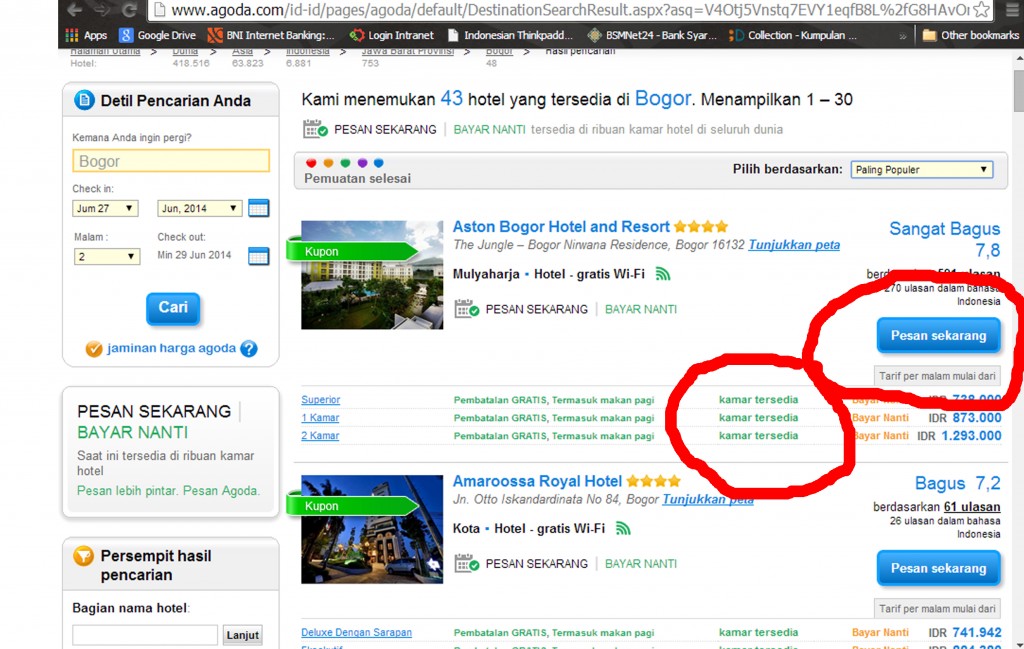
Task: Click the Superior room type link
Action: pos(321,400)
